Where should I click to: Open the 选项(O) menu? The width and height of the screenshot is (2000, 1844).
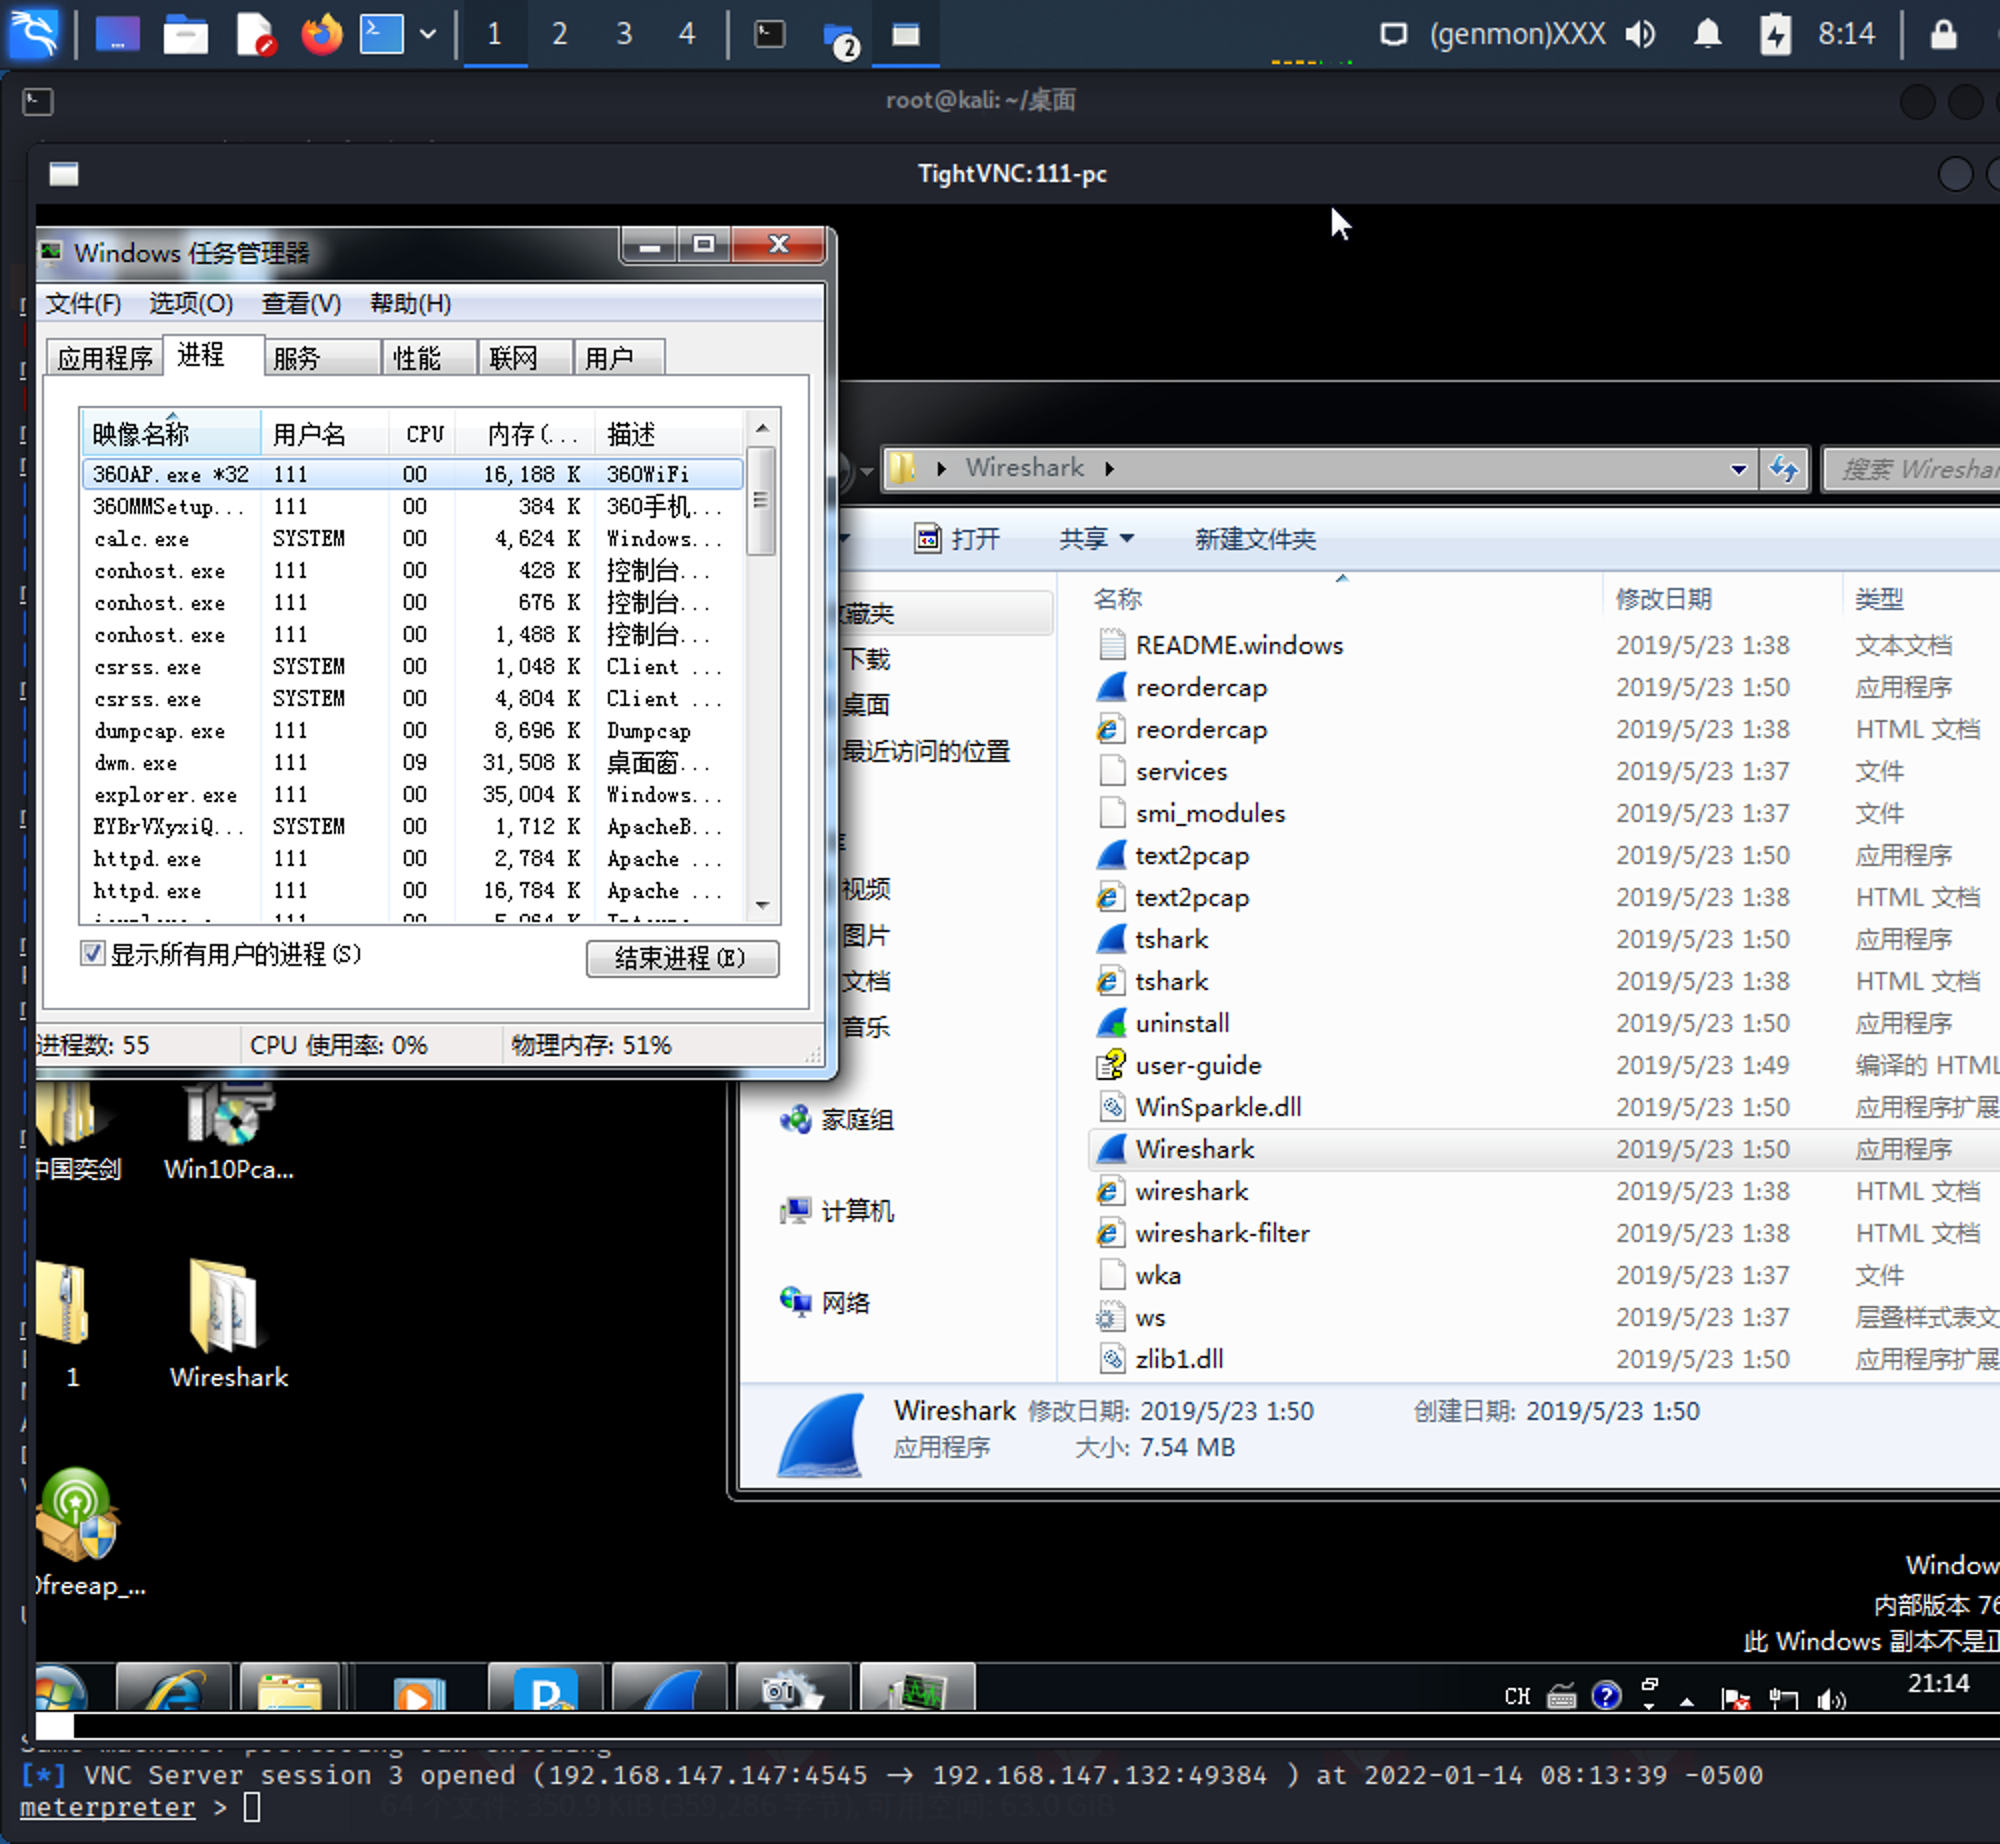point(191,303)
